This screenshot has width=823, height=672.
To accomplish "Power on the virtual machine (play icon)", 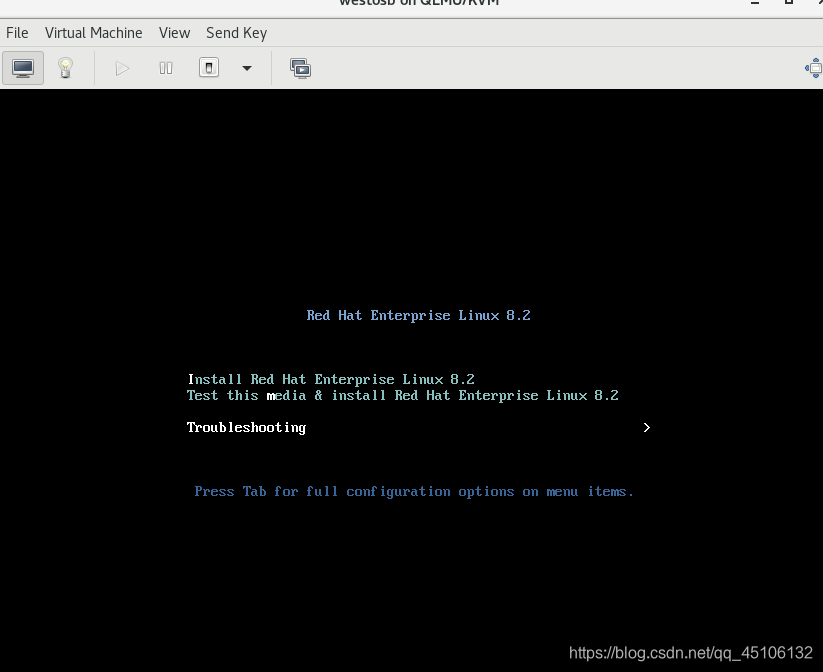I will (122, 68).
